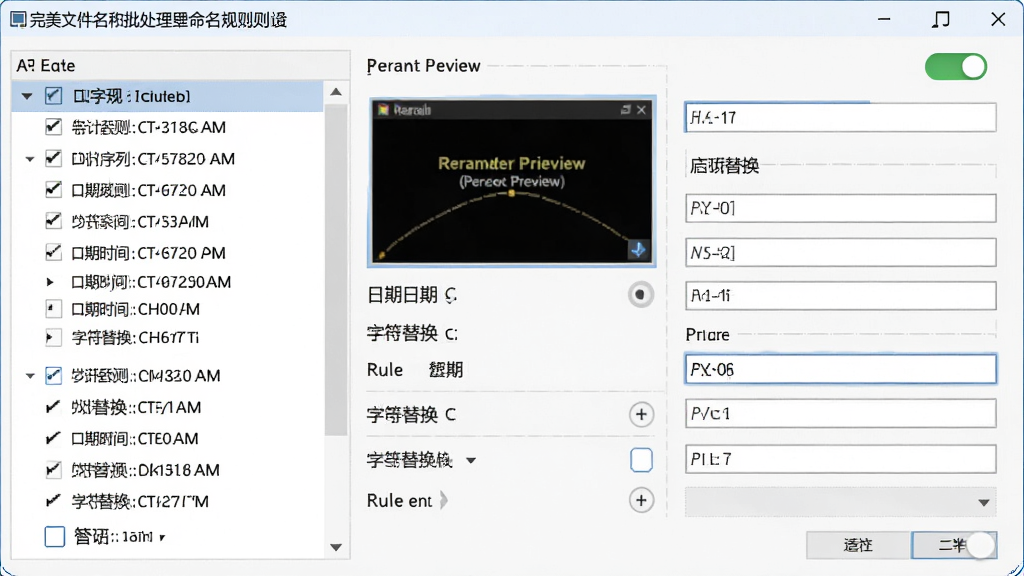Collapse the CT-57820 AM tree node

[x=30, y=159]
